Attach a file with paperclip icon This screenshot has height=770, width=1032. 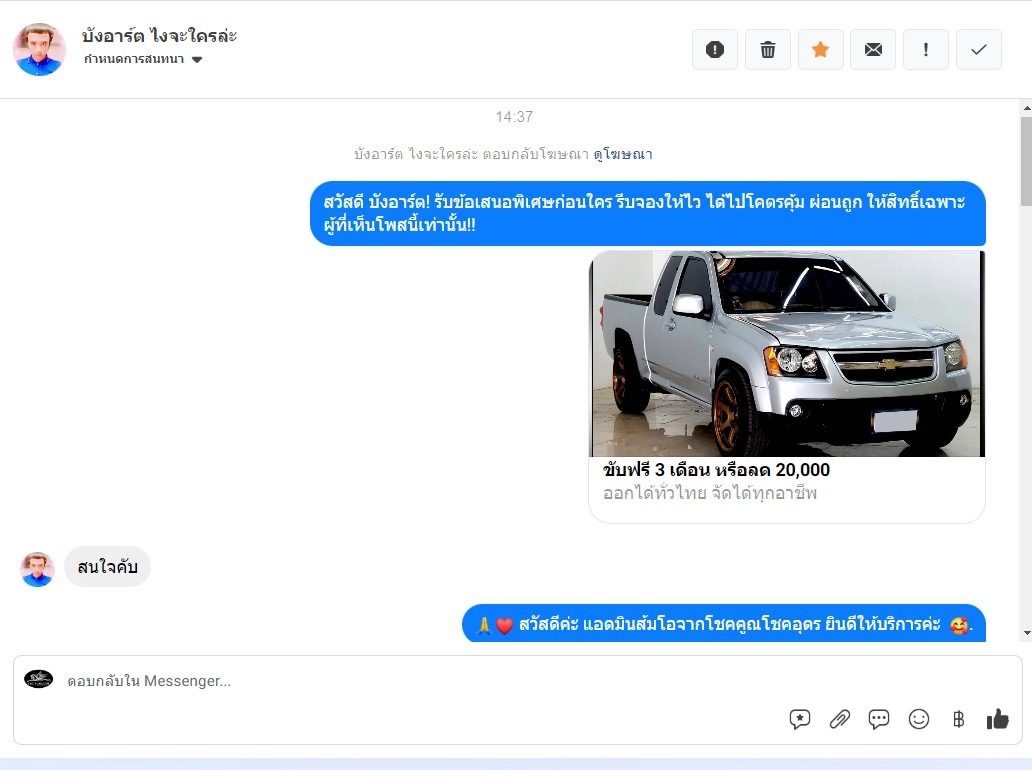tap(840, 719)
